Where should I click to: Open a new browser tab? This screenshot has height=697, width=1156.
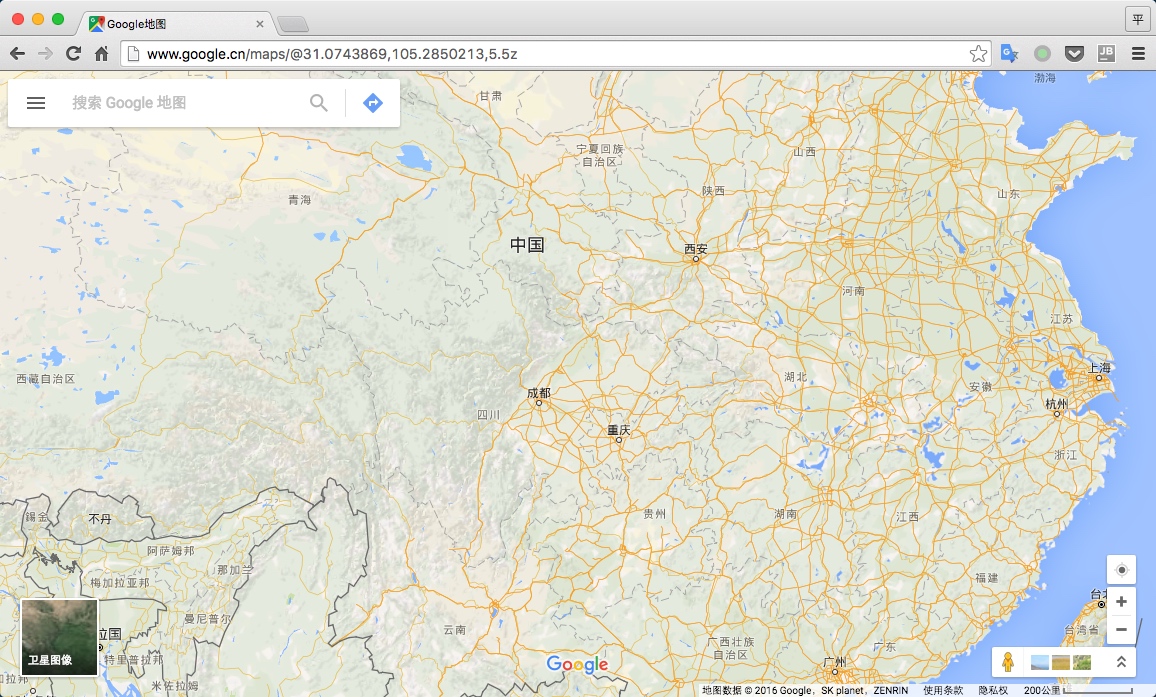click(292, 23)
